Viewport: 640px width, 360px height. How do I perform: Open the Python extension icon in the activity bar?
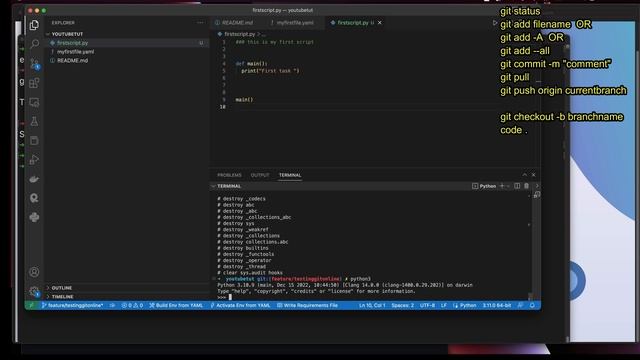pos(34,217)
